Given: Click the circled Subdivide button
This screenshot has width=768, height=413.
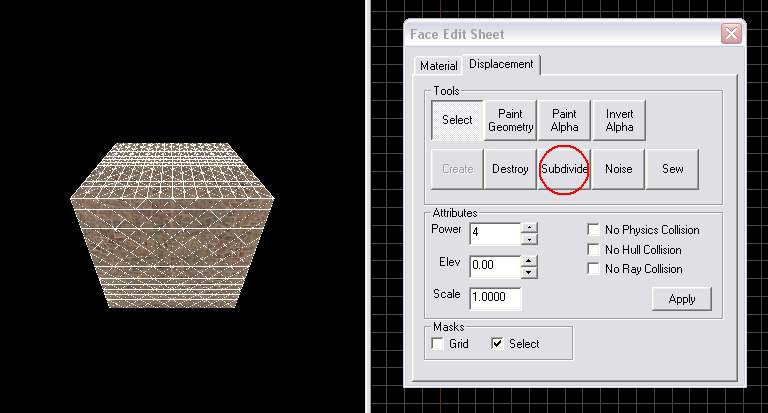Looking at the screenshot, I should pos(564,169).
